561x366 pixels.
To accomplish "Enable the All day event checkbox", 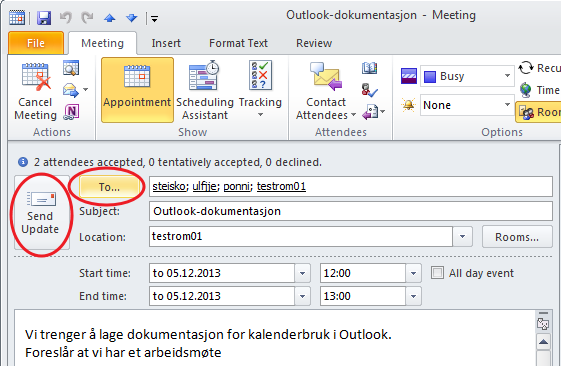I will pos(437,273).
